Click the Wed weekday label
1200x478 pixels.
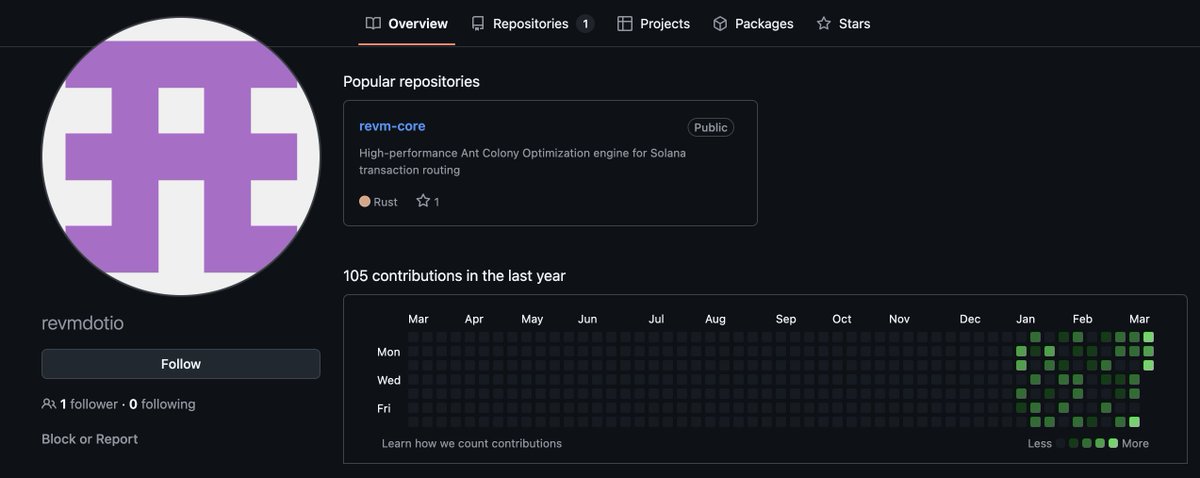(389, 380)
